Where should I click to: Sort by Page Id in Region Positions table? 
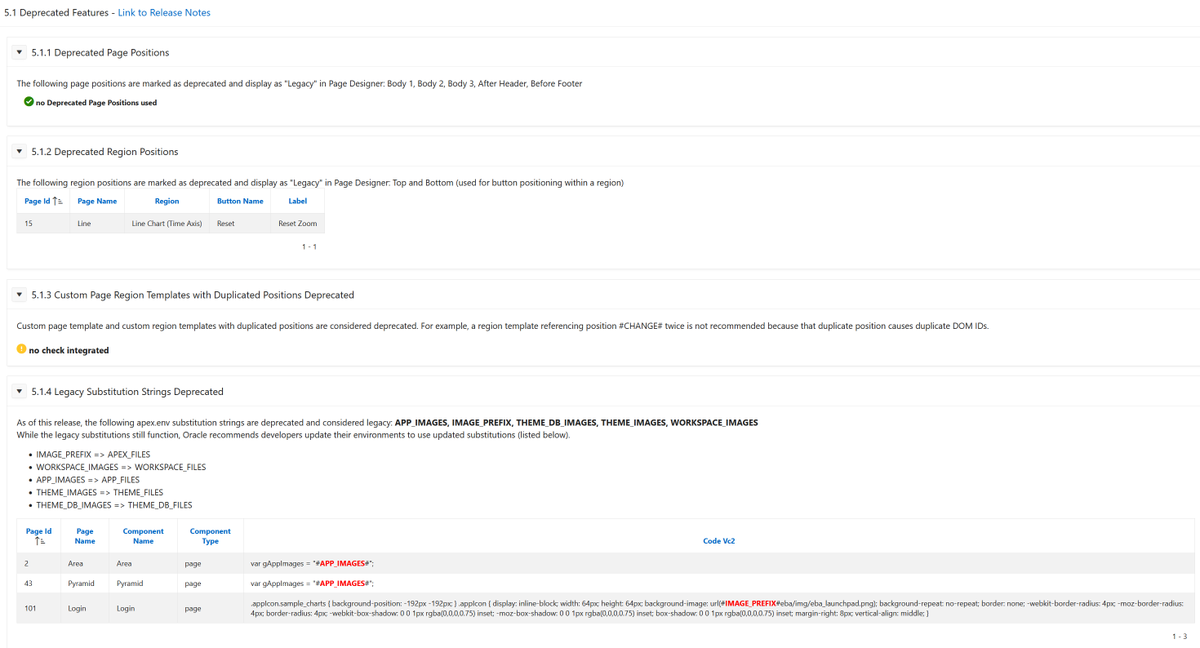(x=43, y=201)
